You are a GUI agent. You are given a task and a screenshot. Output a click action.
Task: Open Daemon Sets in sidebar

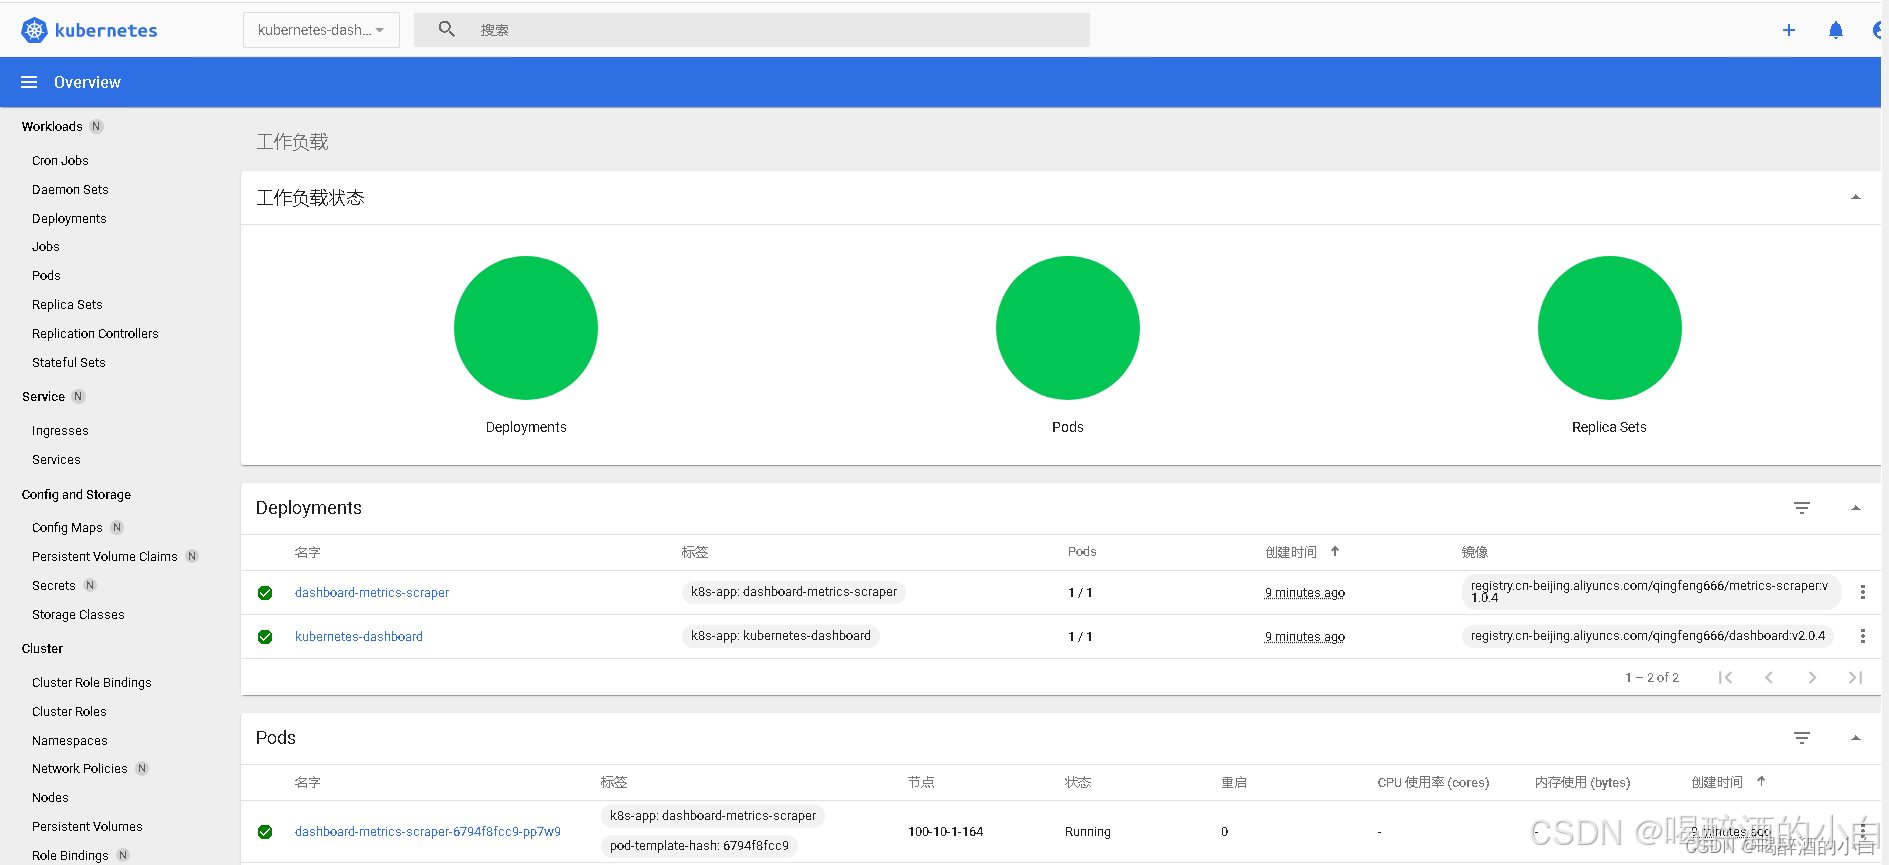tap(70, 189)
